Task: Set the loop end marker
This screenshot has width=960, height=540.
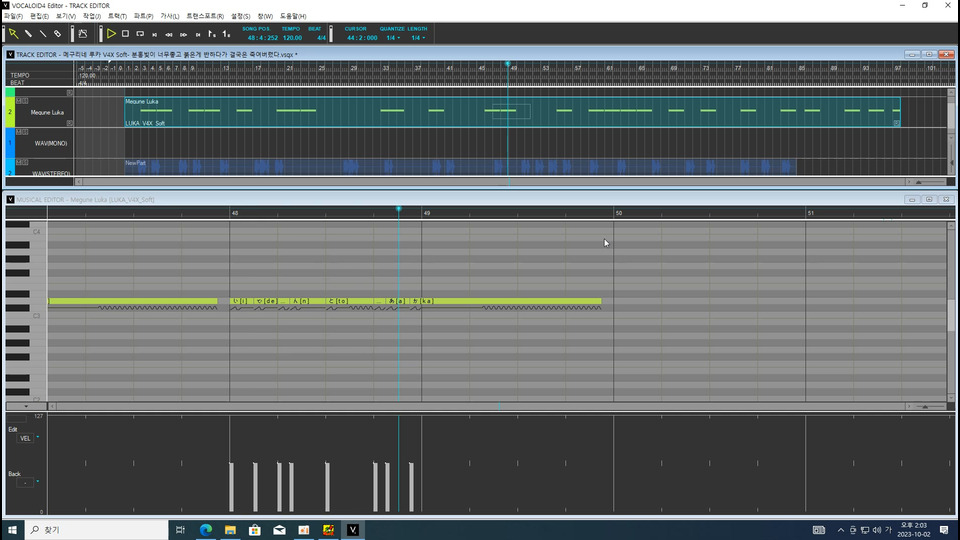Action: 227,34
